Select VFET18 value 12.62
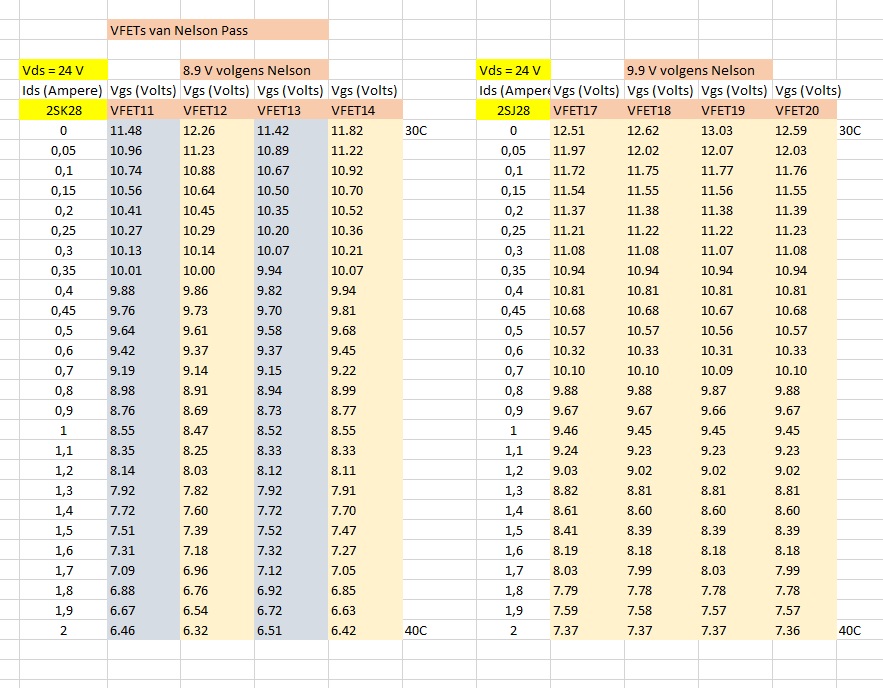Viewport: 883px width, 688px height. [661, 131]
